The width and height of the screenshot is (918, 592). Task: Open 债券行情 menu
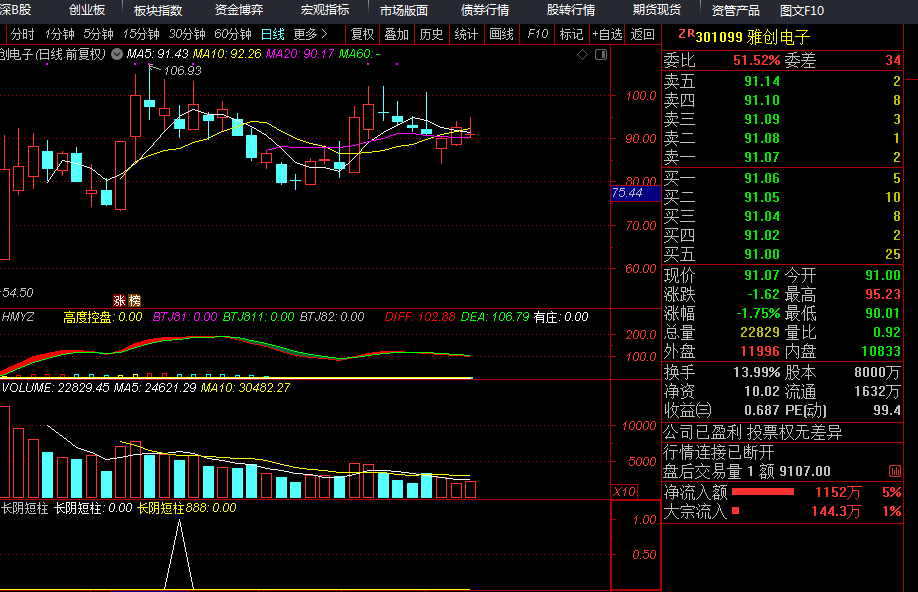point(485,10)
